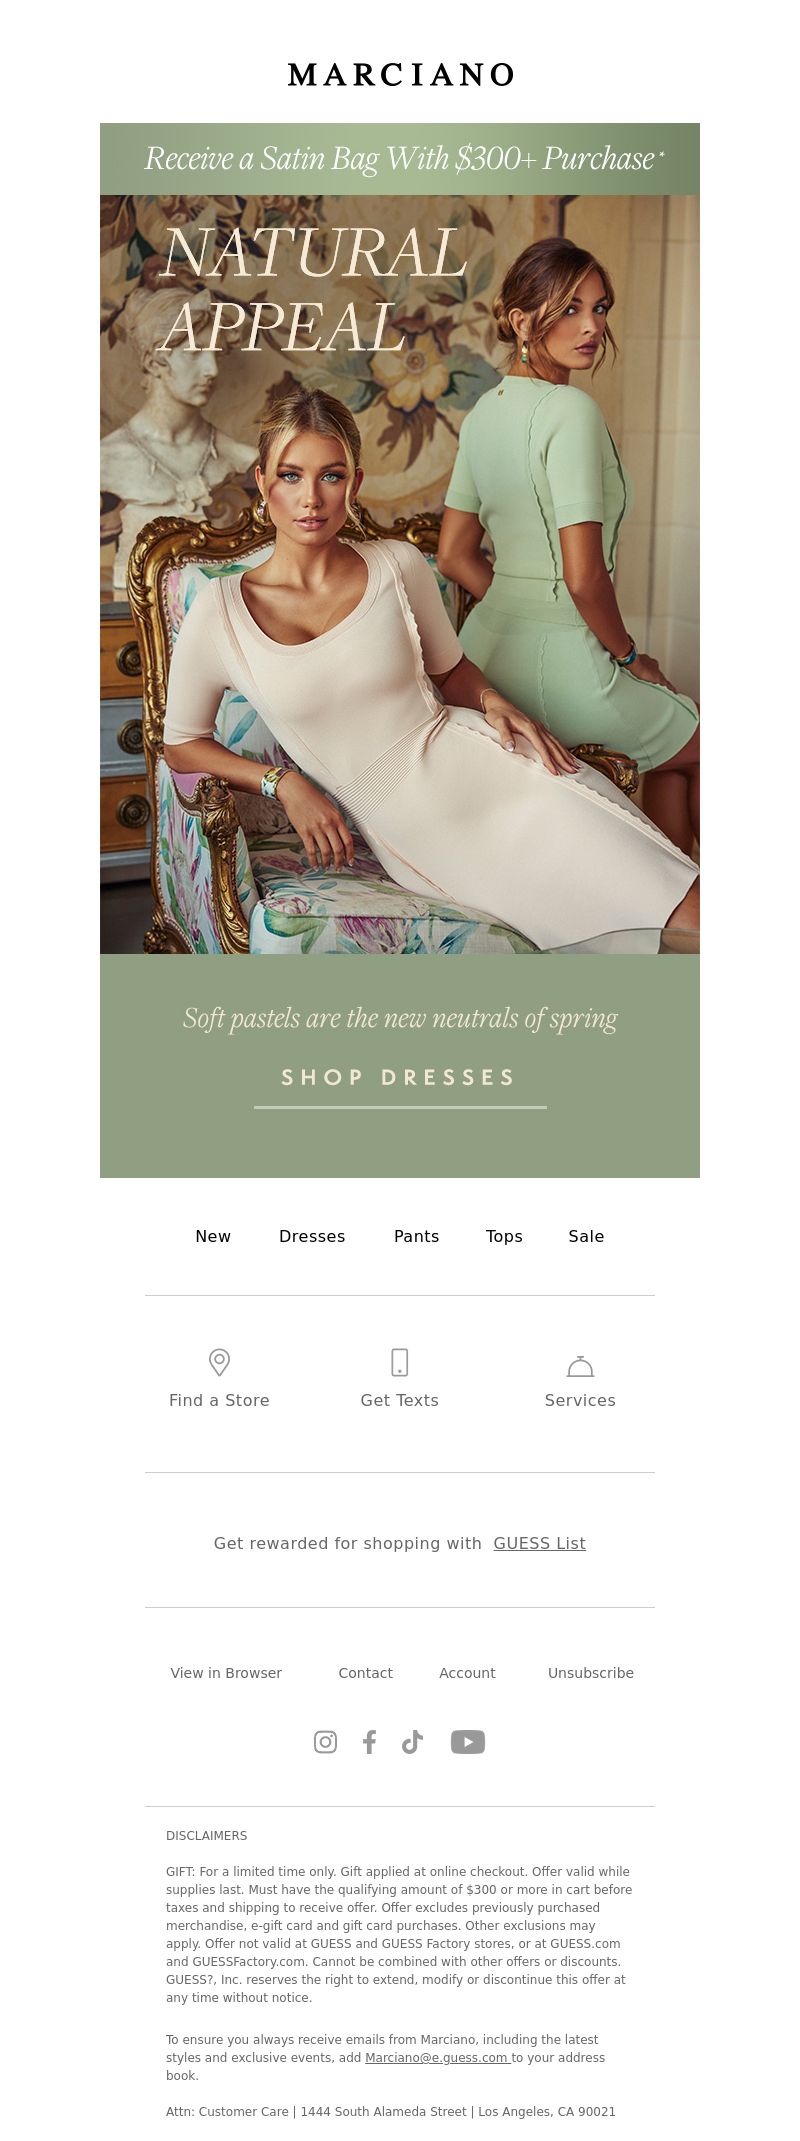Viewport: 800px width, 2141px height.
Task: Open the YouTube icon link
Action: [468, 1742]
